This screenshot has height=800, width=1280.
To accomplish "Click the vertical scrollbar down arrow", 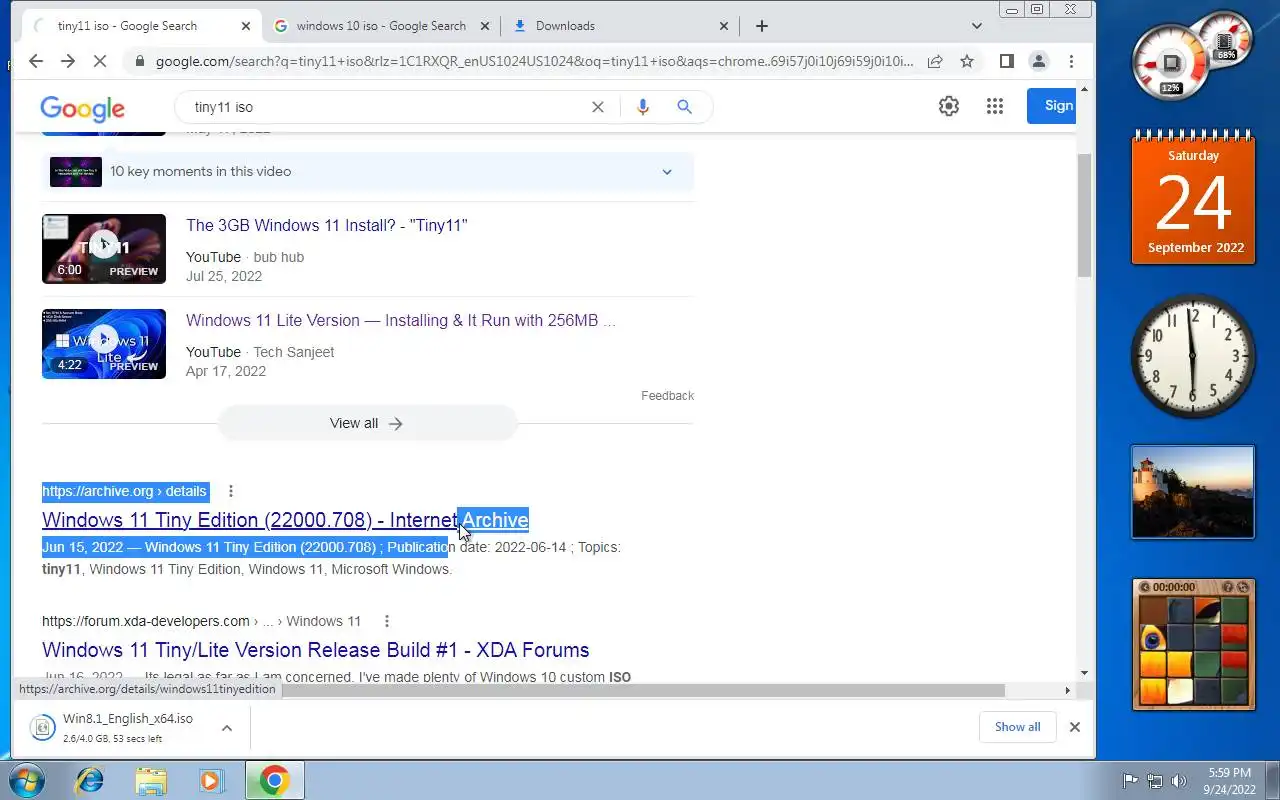I will [x=1084, y=674].
